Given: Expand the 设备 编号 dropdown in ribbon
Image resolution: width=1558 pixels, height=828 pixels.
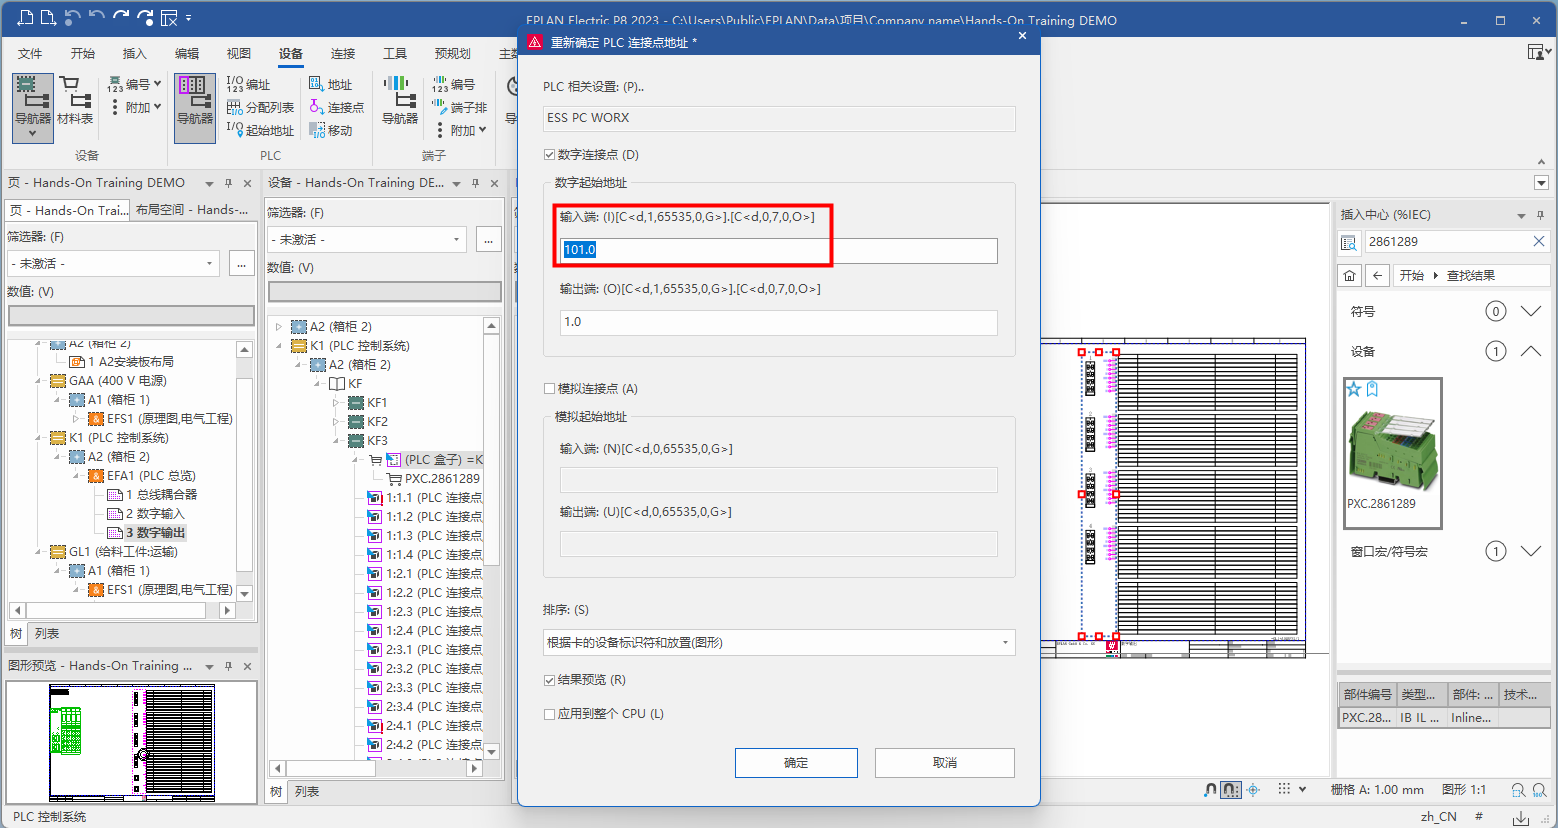Looking at the screenshot, I should coord(157,84).
